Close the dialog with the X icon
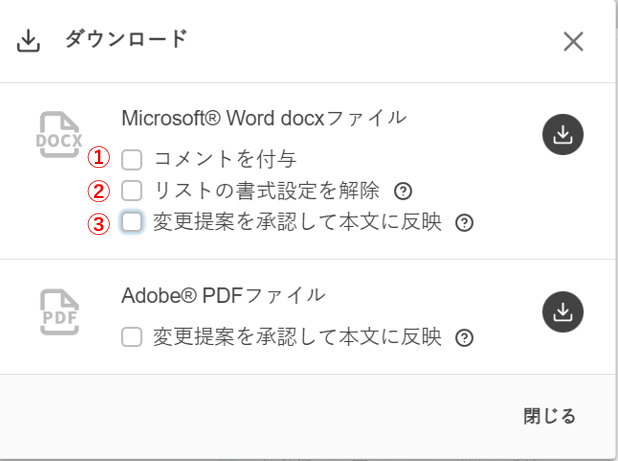618x461 pixels. point(573,41)
